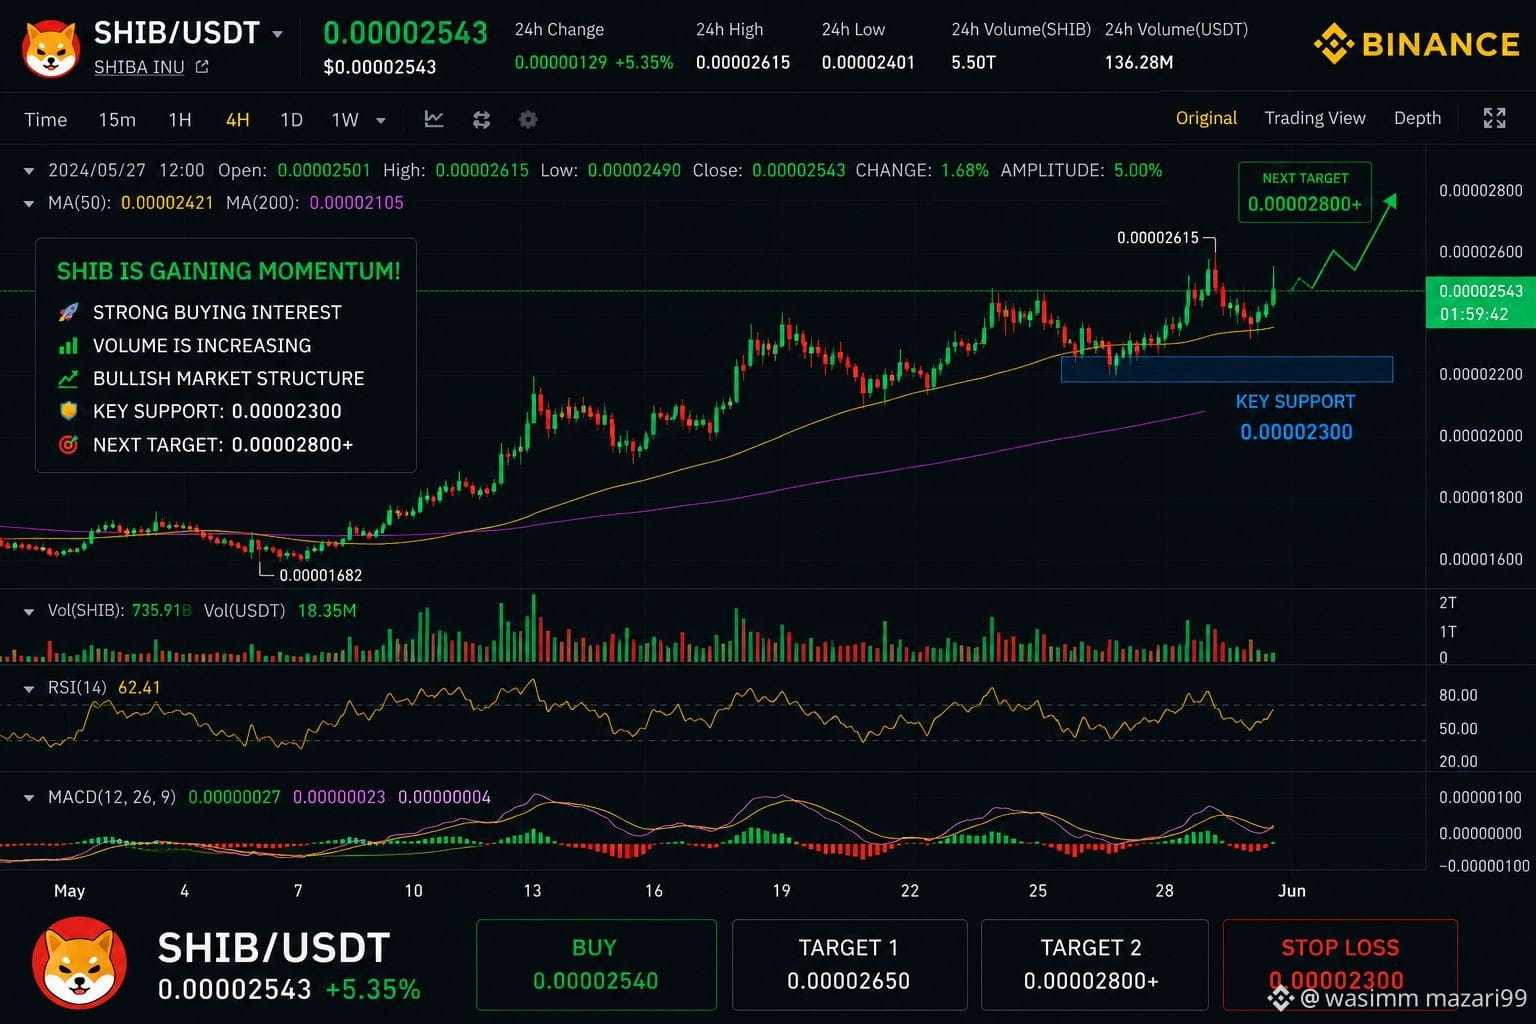Click the RSI(14) value 62.41
Viewport: 1536px width, 1024px height.
139,687
